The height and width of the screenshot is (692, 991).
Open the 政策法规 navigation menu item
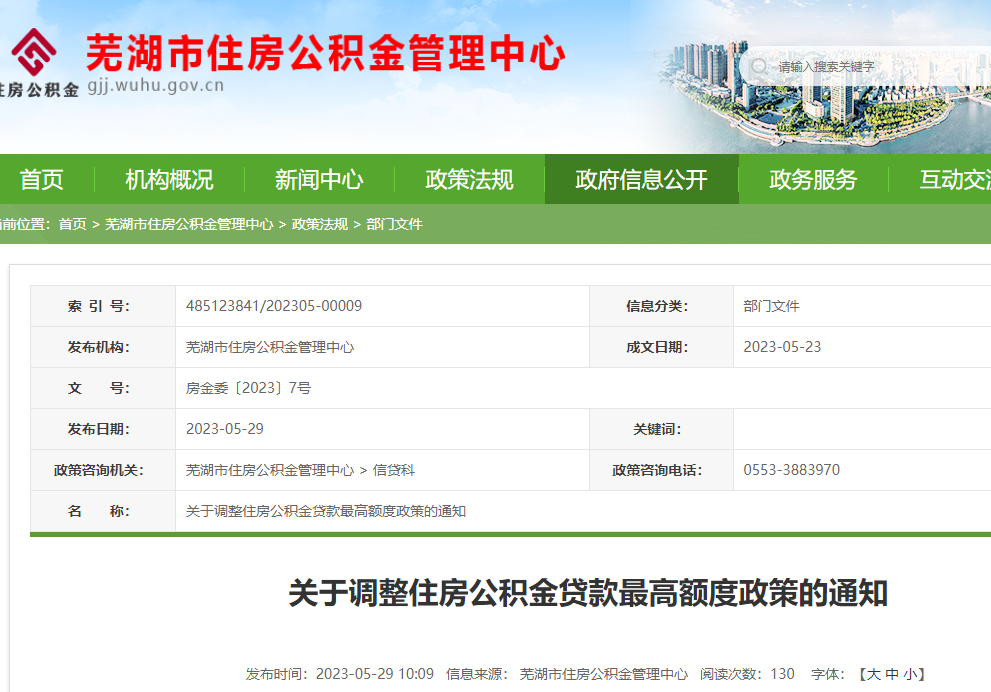[470, 179]
